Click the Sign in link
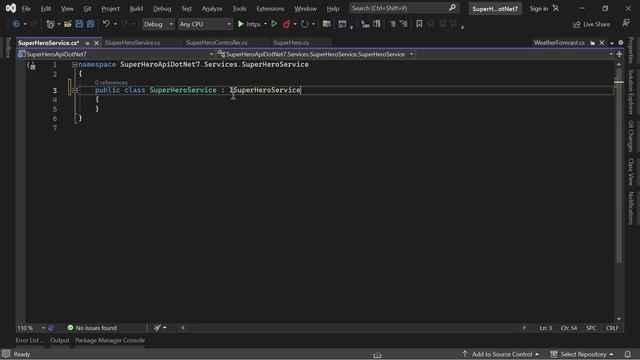Image resolution: width=640 pixels, height=360 pixels. [x=538, y=8]
